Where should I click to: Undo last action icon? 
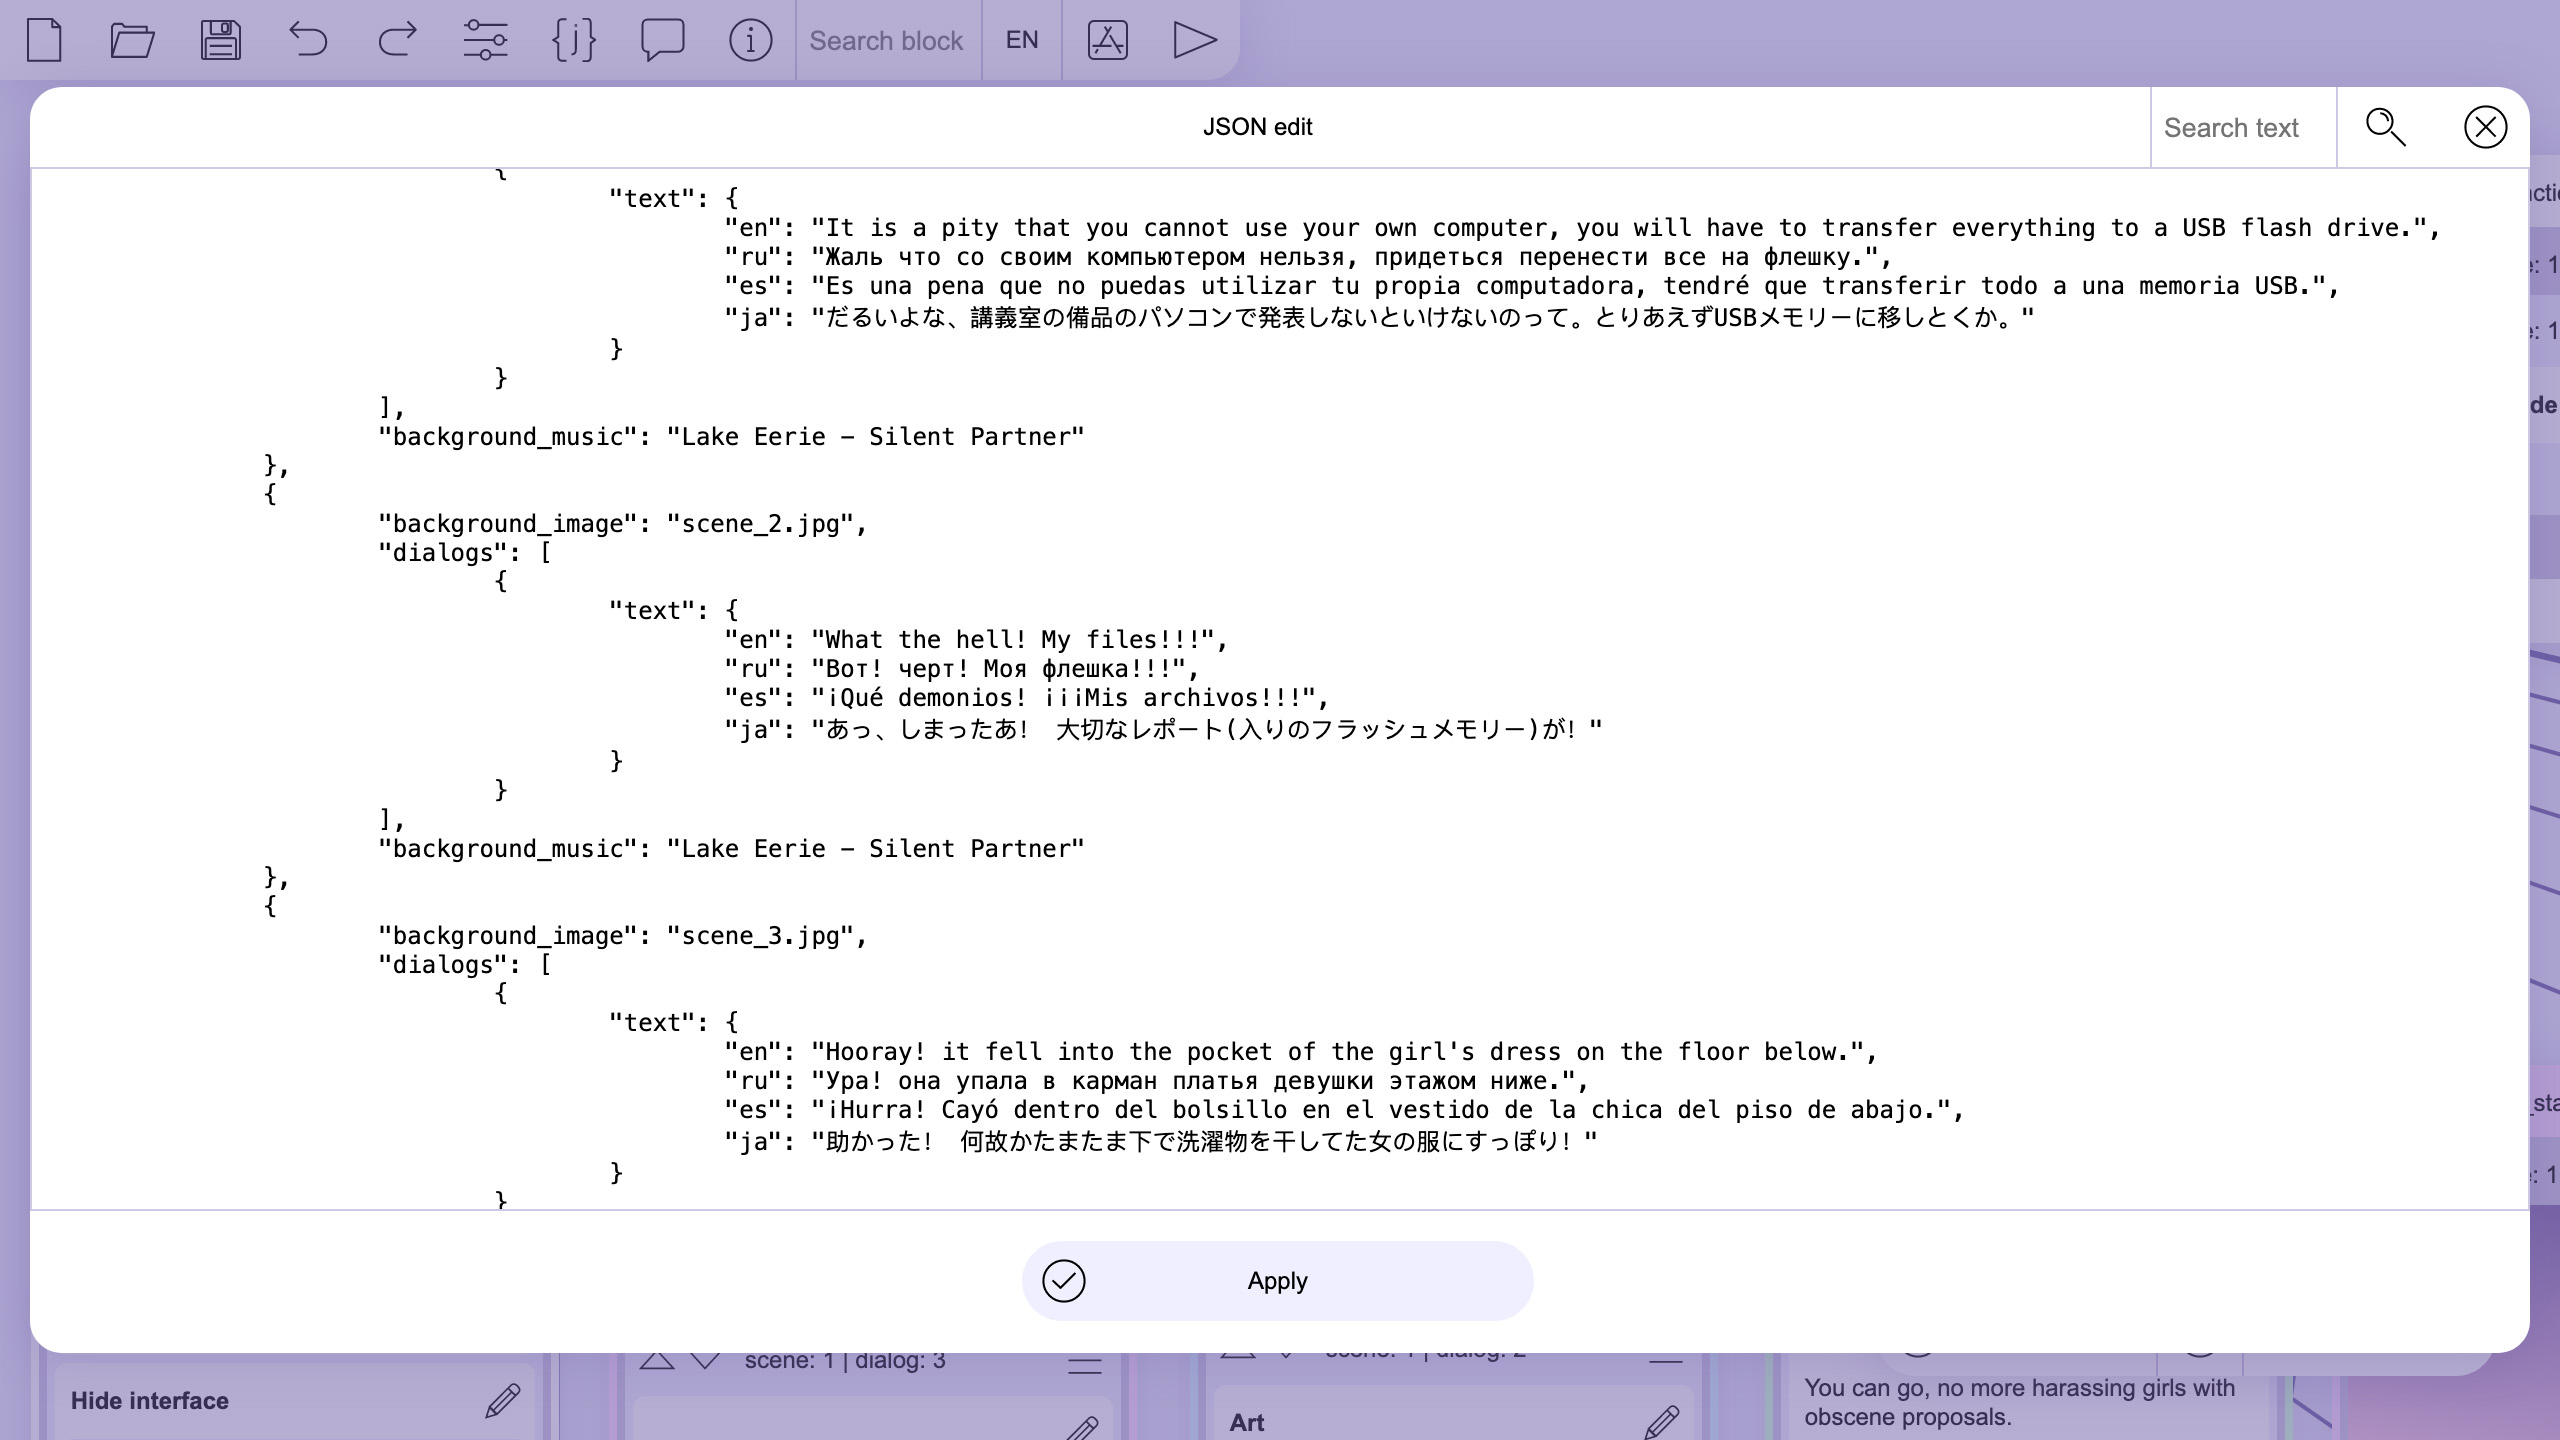click(309, 39)
